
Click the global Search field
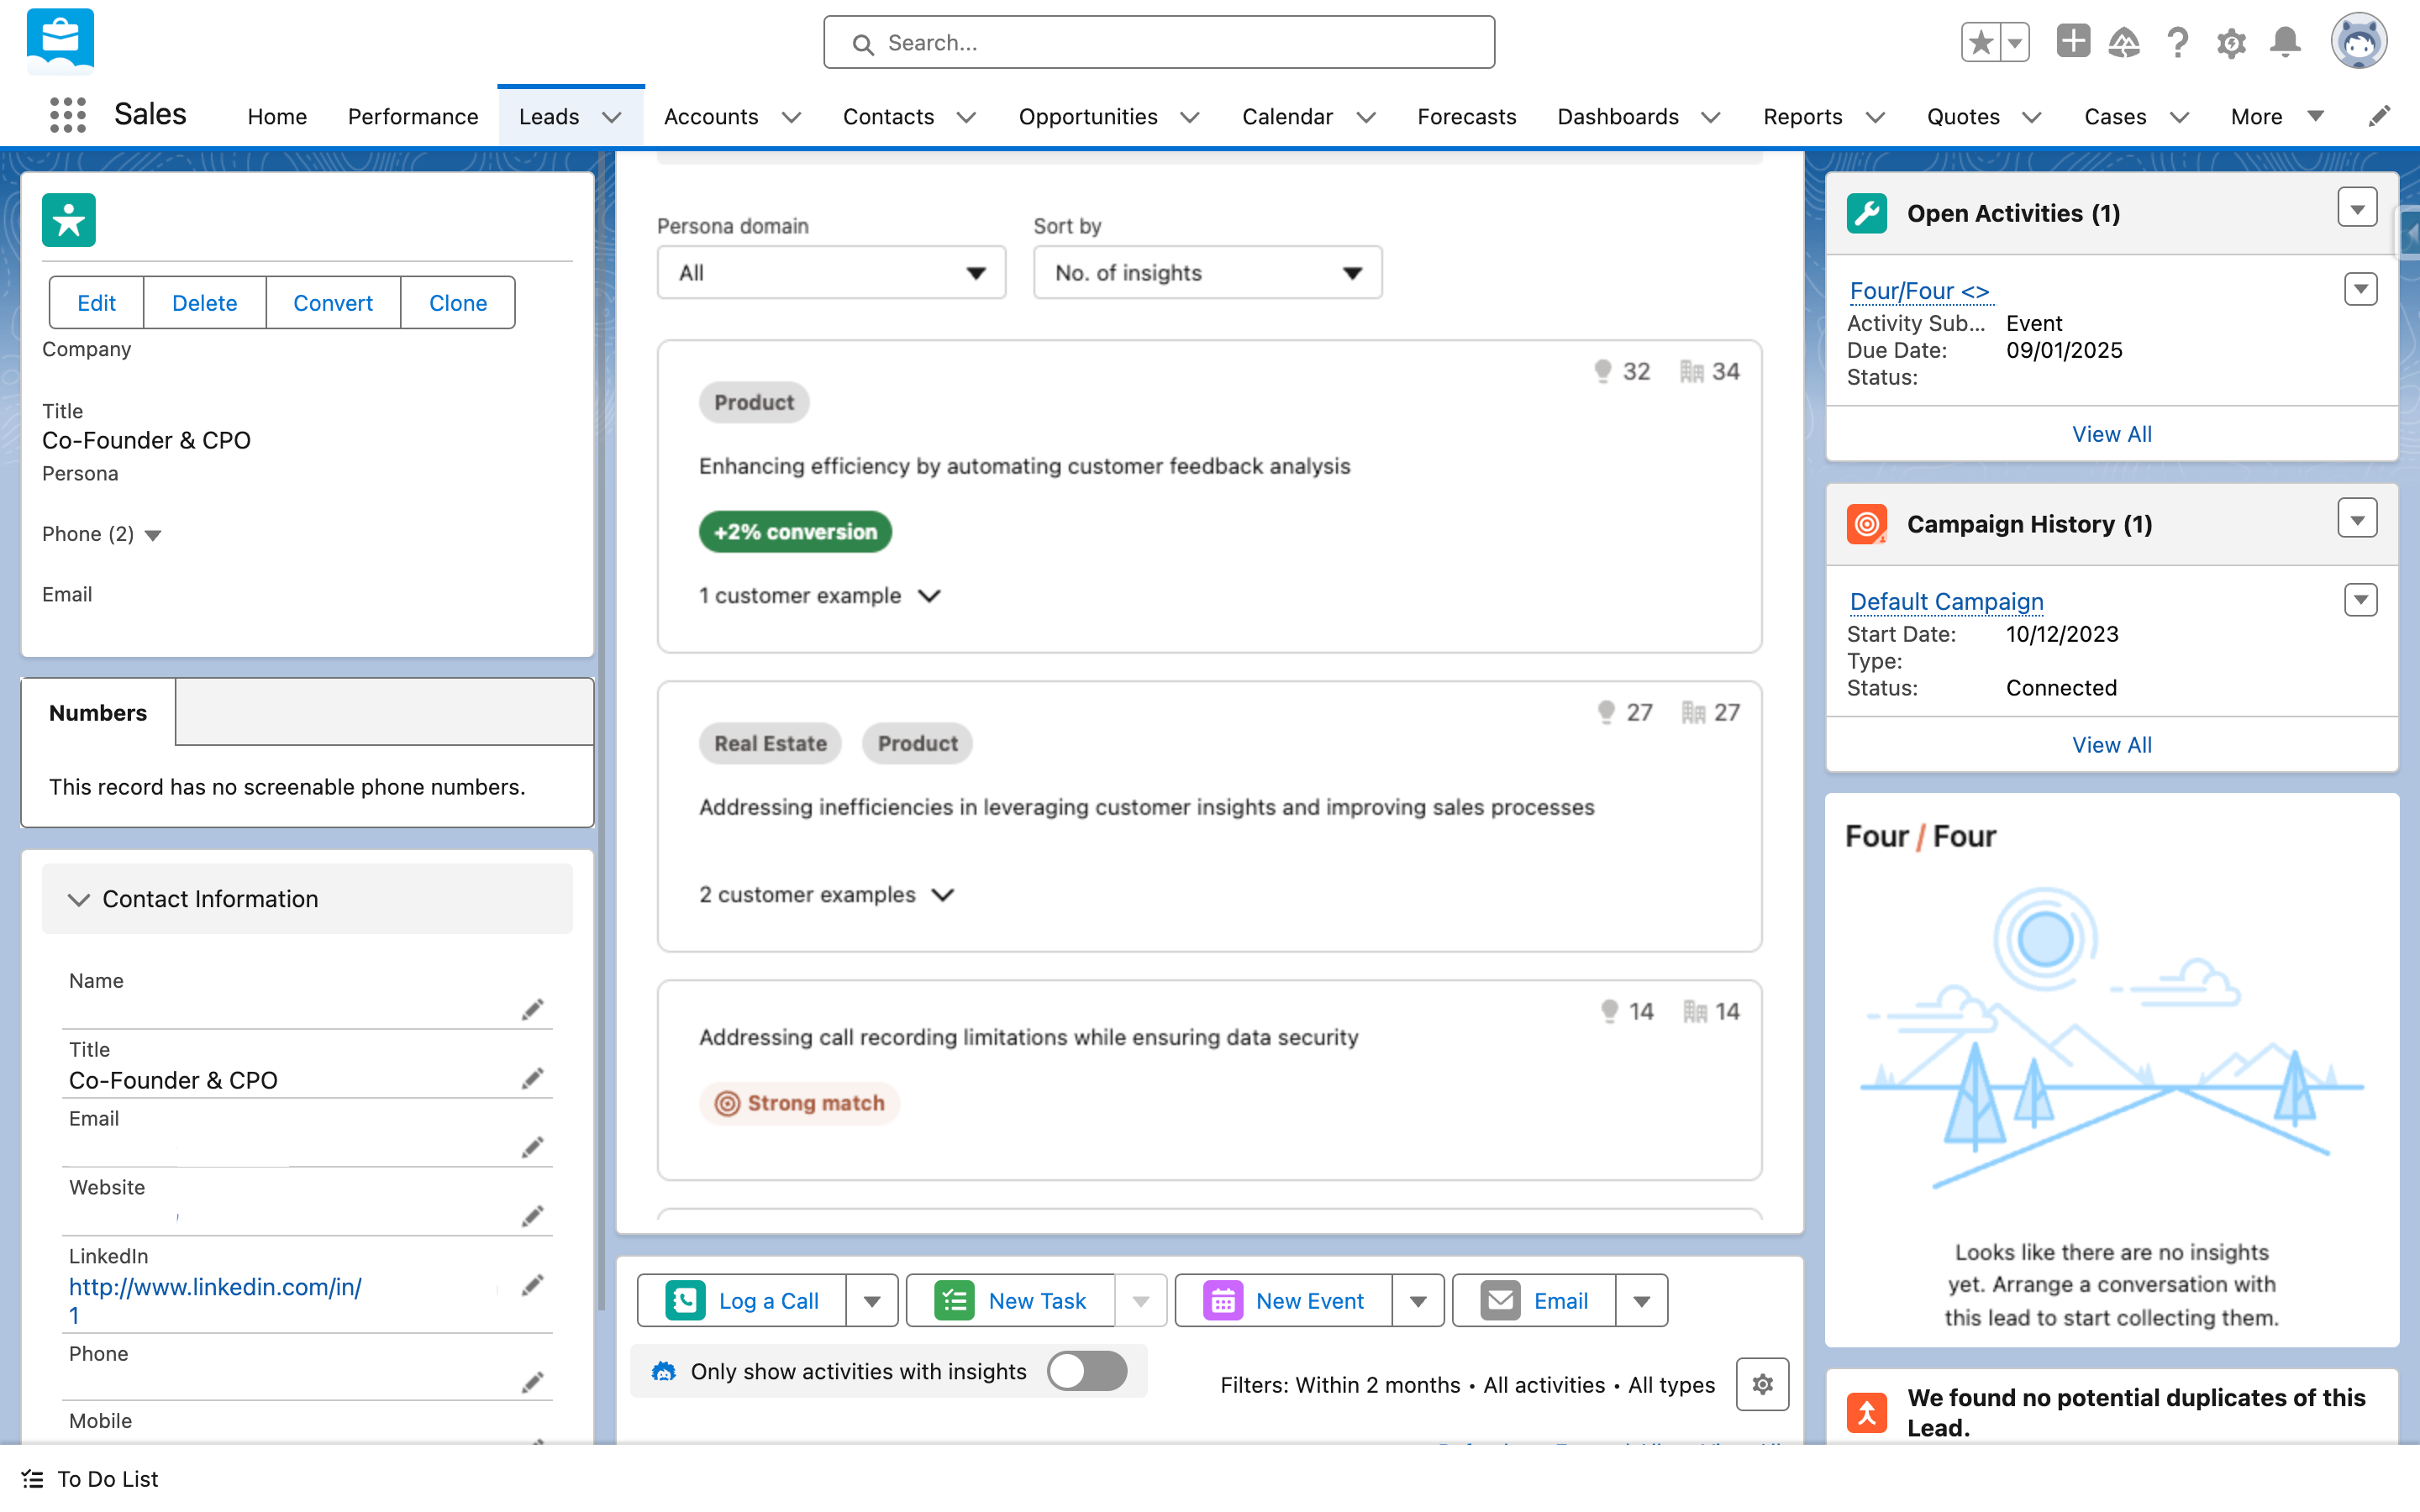point(1158,42)
